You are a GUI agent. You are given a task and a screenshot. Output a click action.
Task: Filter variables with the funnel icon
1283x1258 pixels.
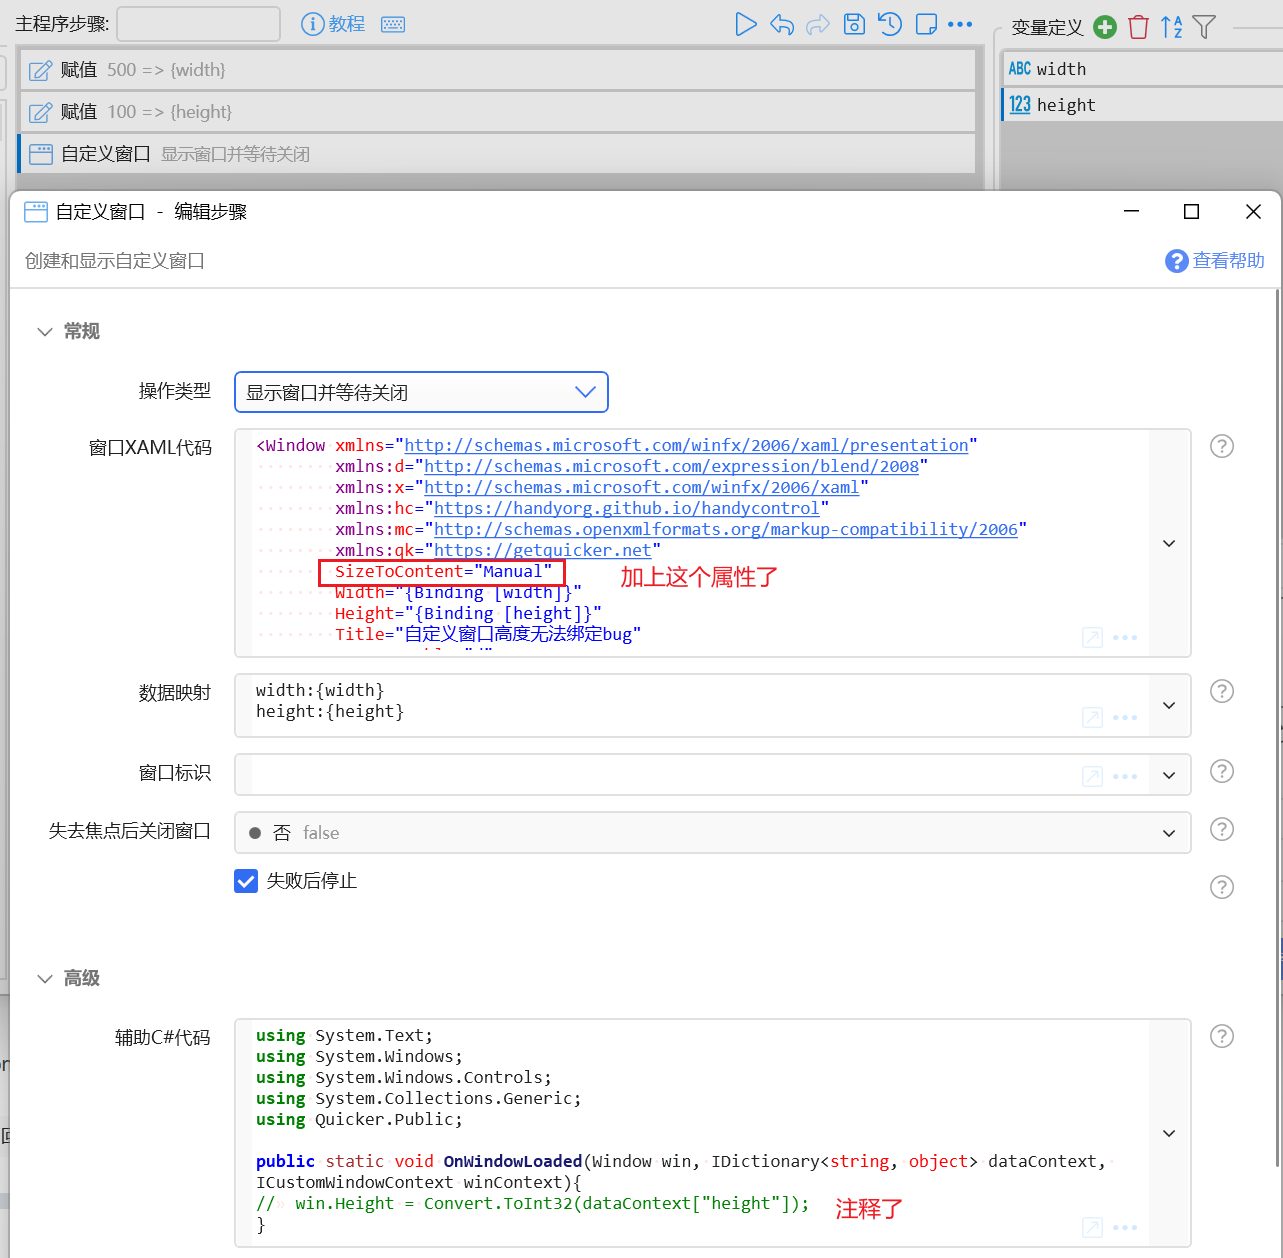coord(1204,27)
